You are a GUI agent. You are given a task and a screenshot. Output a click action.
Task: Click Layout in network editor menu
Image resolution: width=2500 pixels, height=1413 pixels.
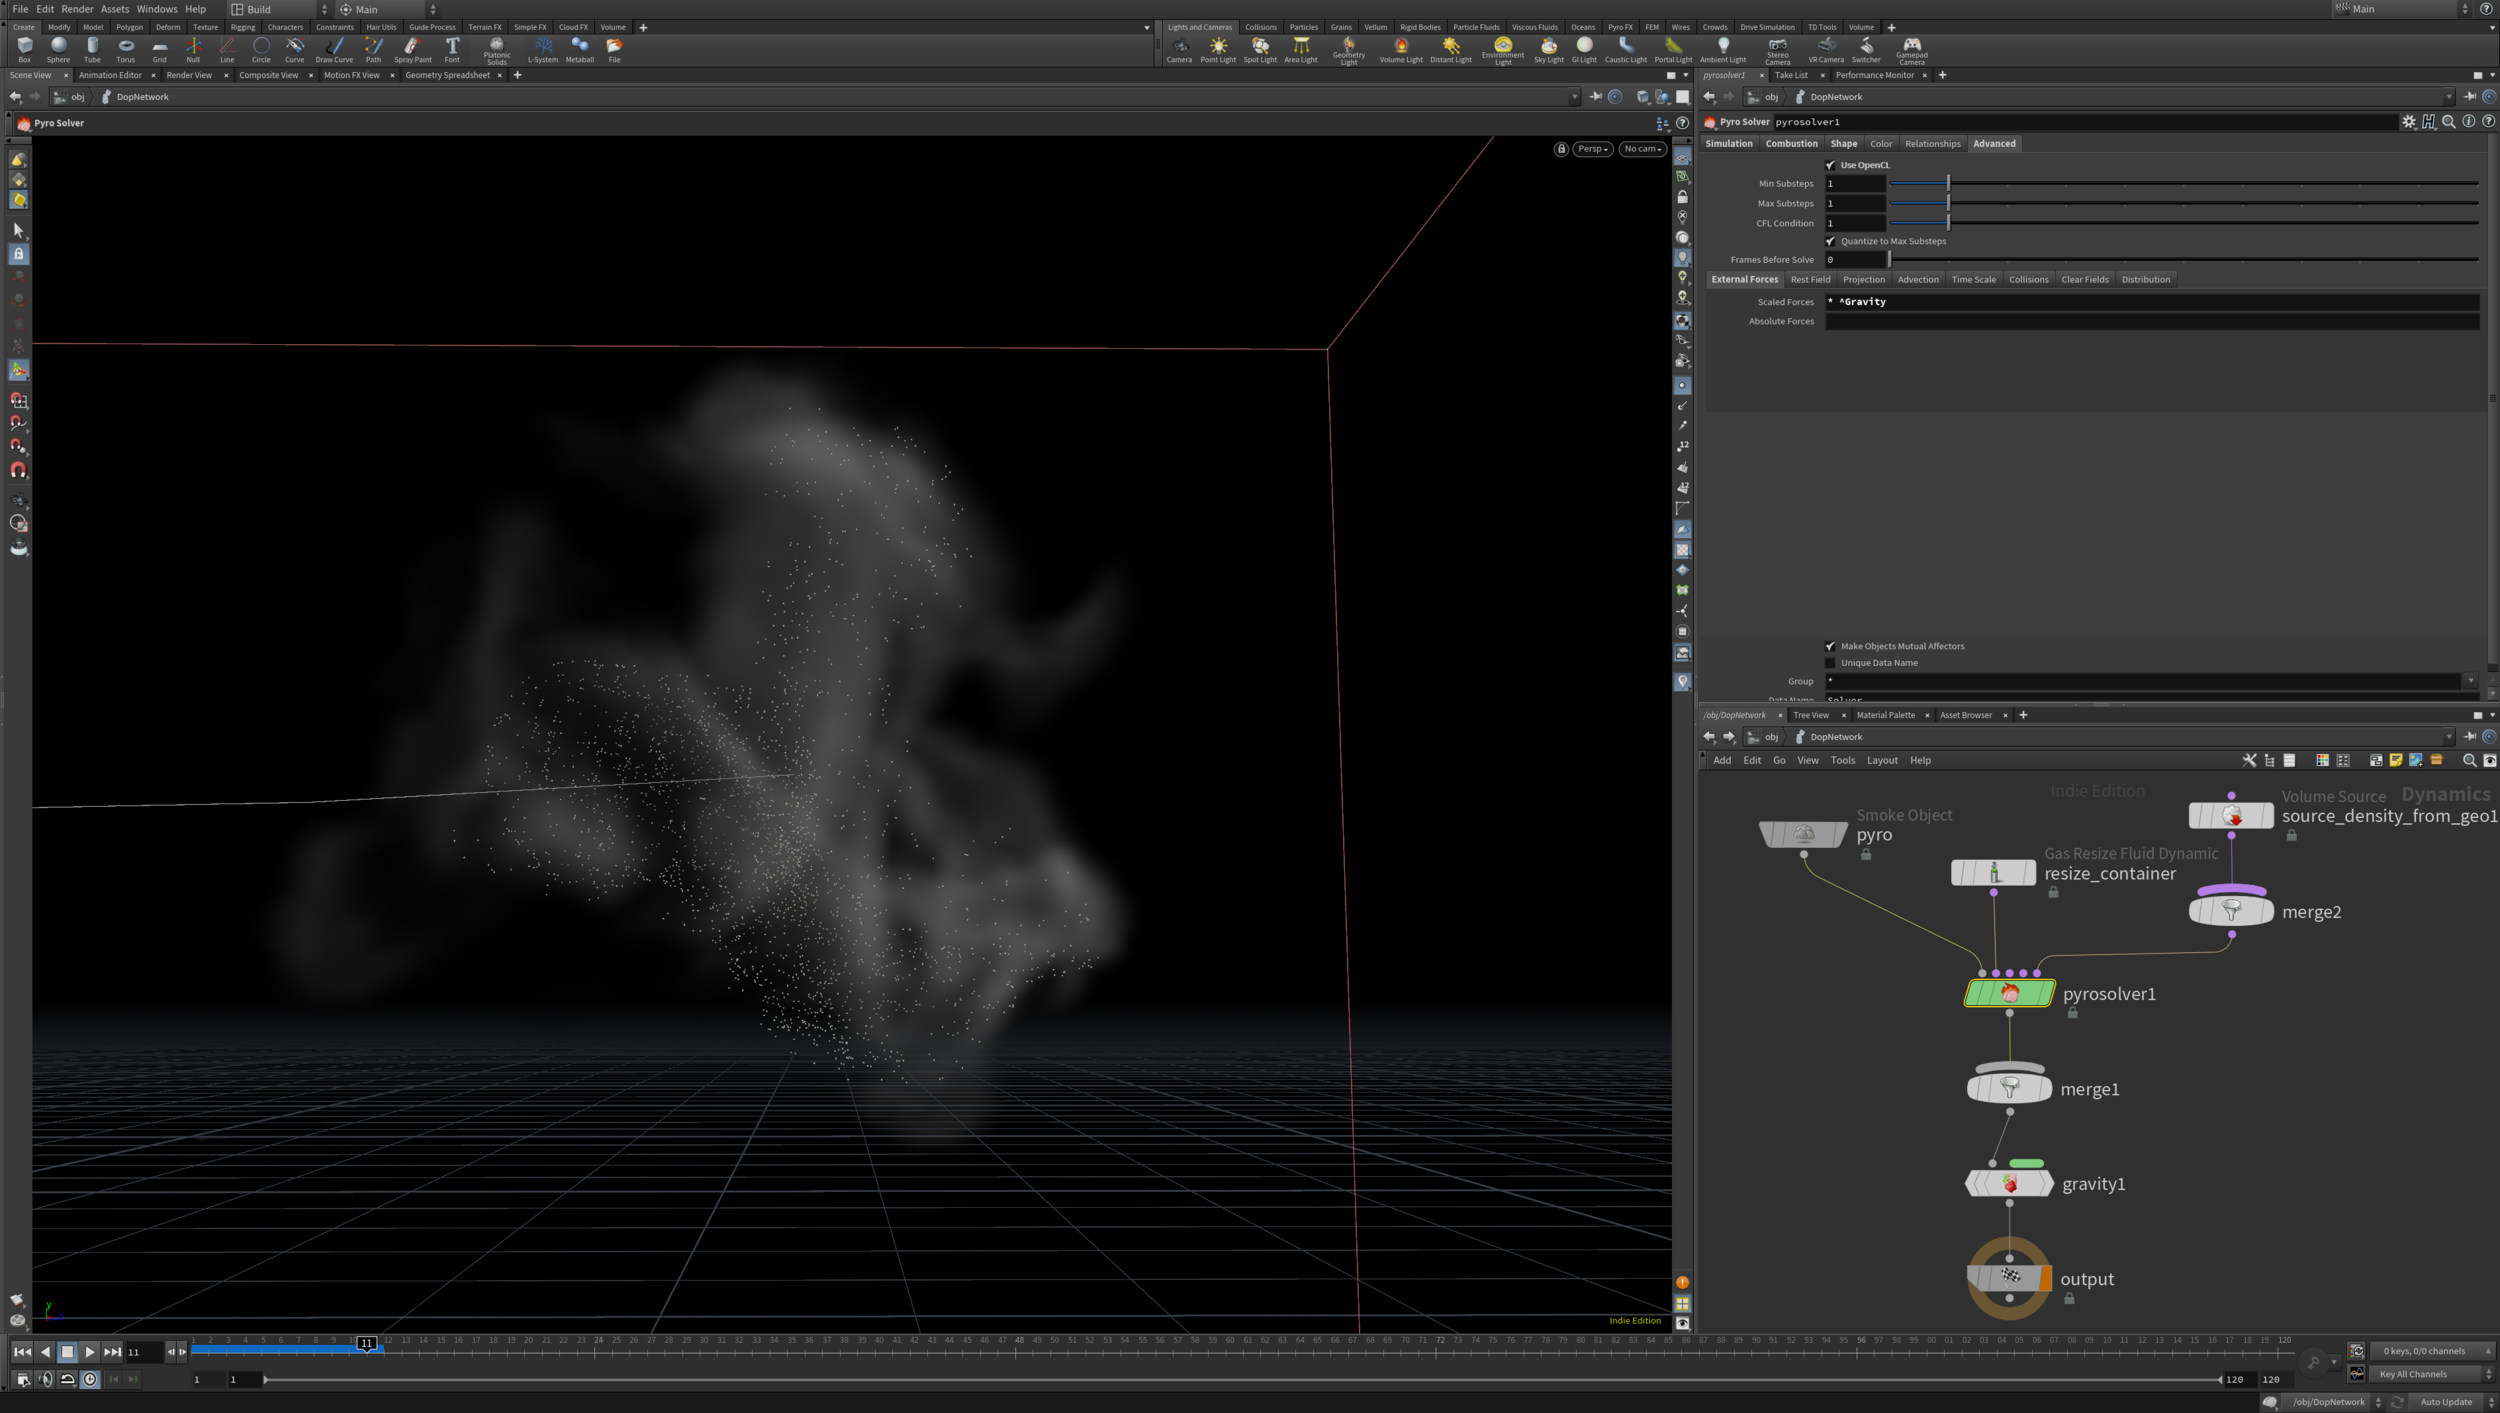coord(1881,760)
